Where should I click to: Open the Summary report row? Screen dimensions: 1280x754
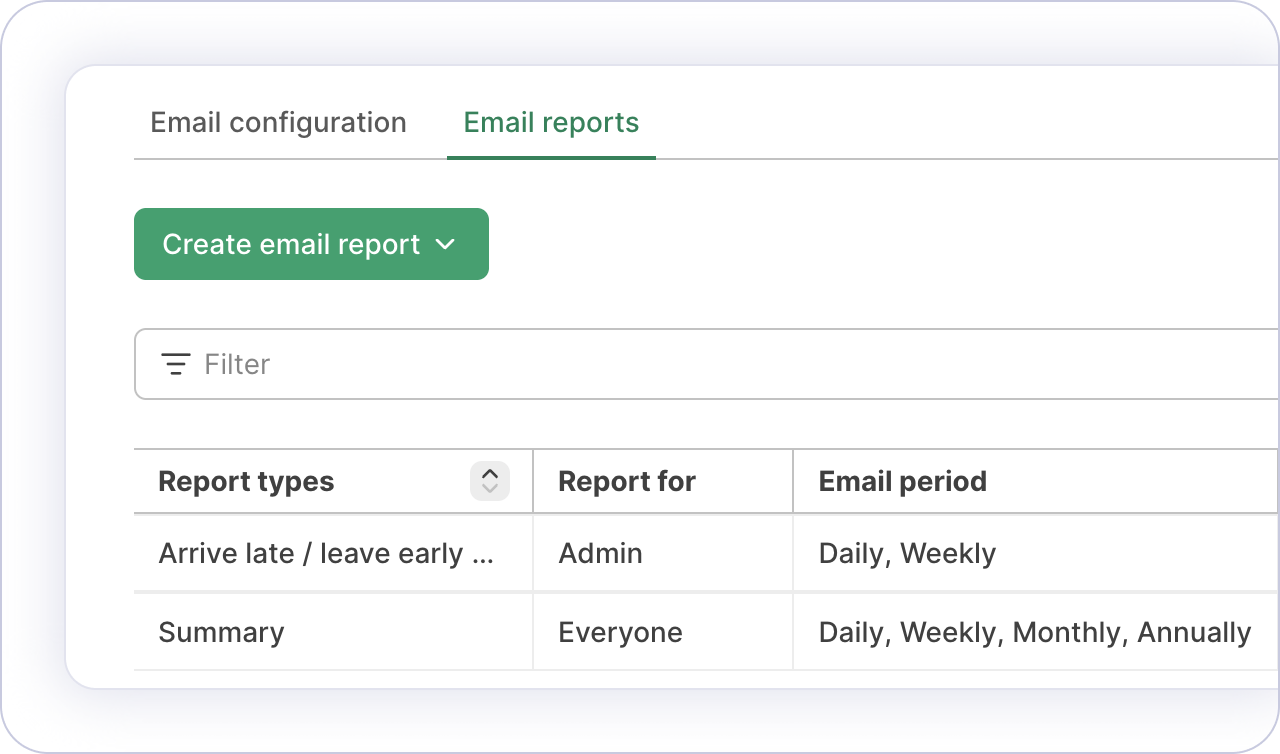(221, 633)
